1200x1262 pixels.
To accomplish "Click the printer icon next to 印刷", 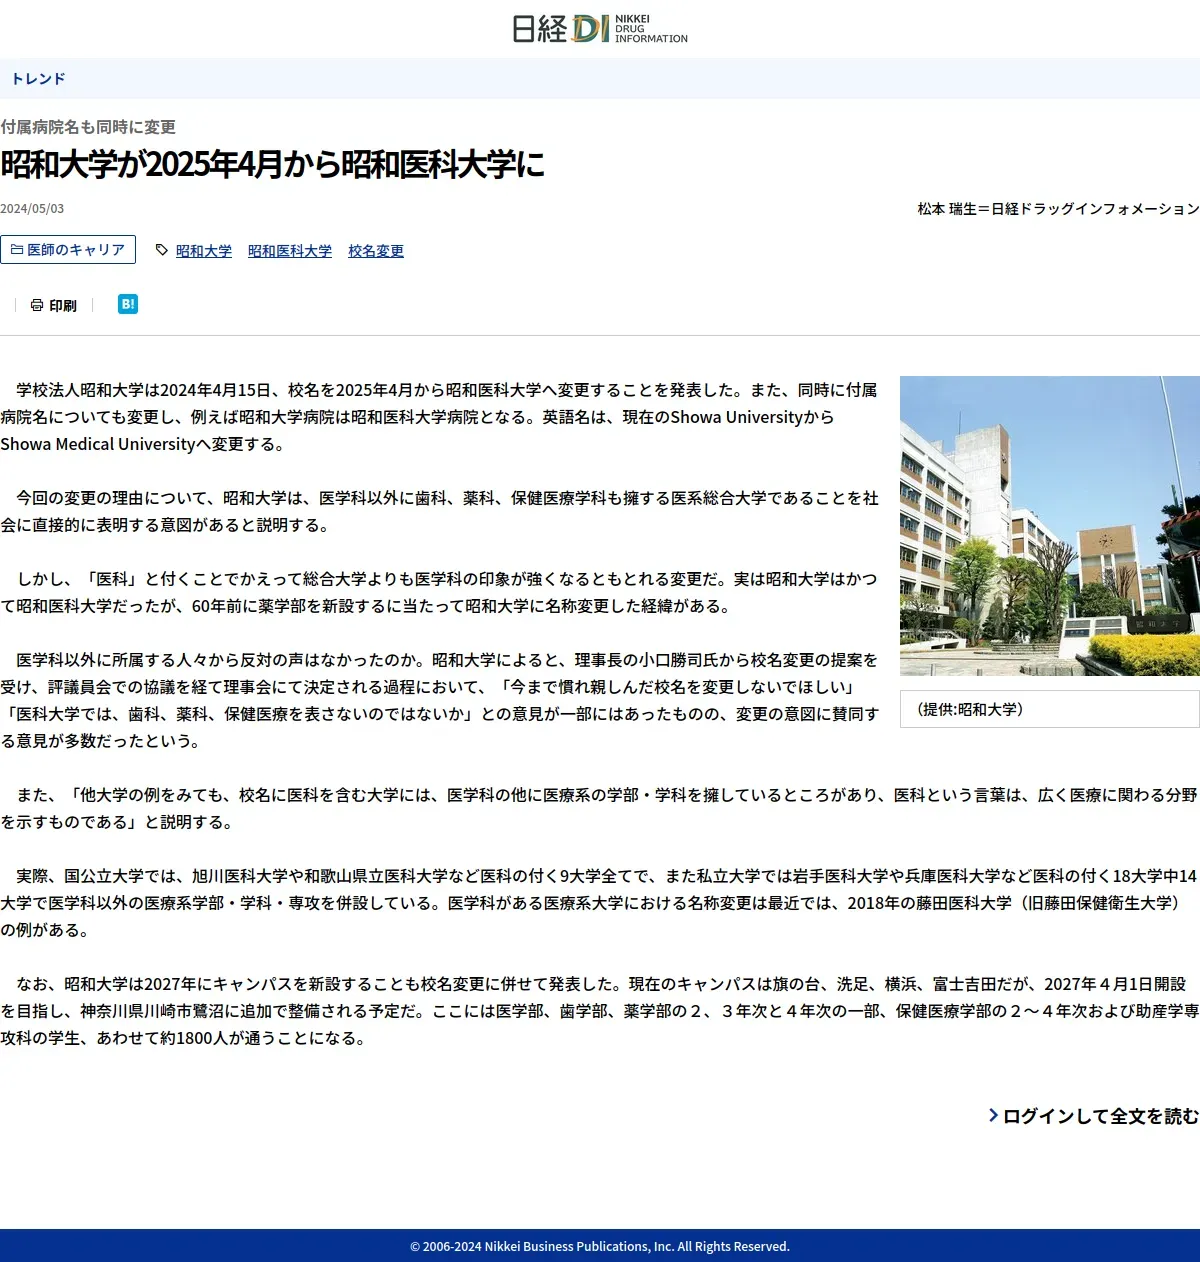I will click(37, 305).
